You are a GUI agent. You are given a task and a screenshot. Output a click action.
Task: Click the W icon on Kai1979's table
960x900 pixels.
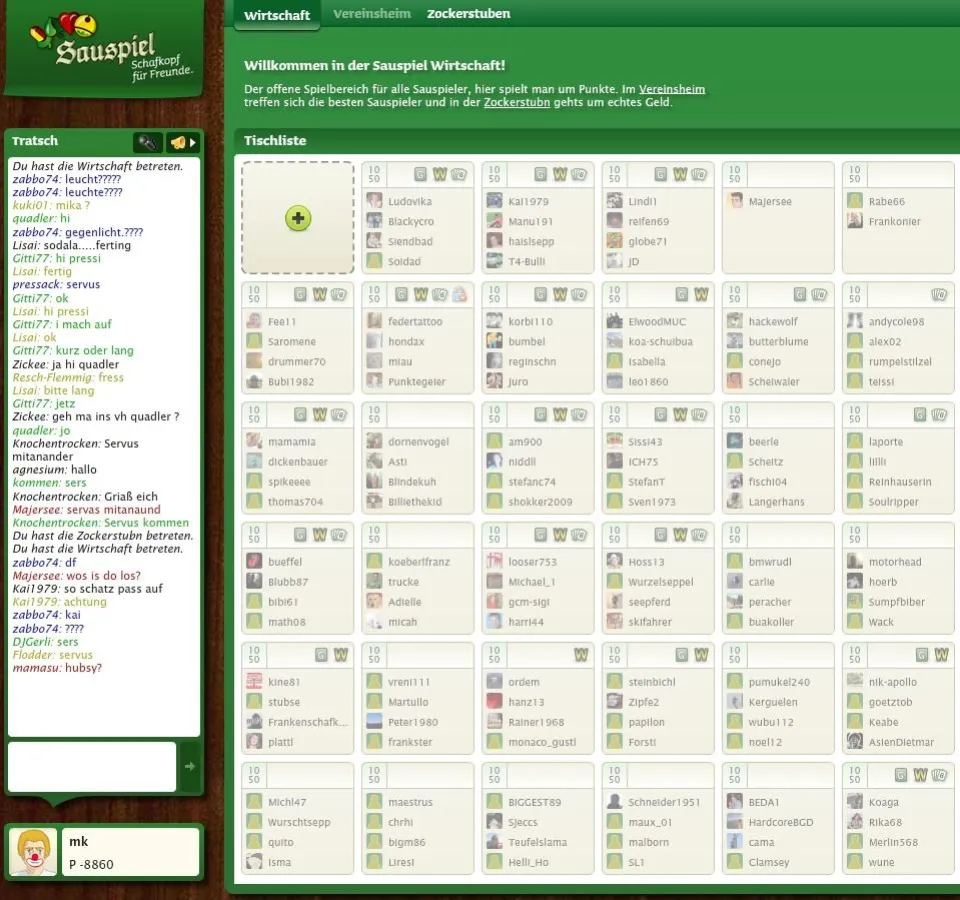coord(560,174)
